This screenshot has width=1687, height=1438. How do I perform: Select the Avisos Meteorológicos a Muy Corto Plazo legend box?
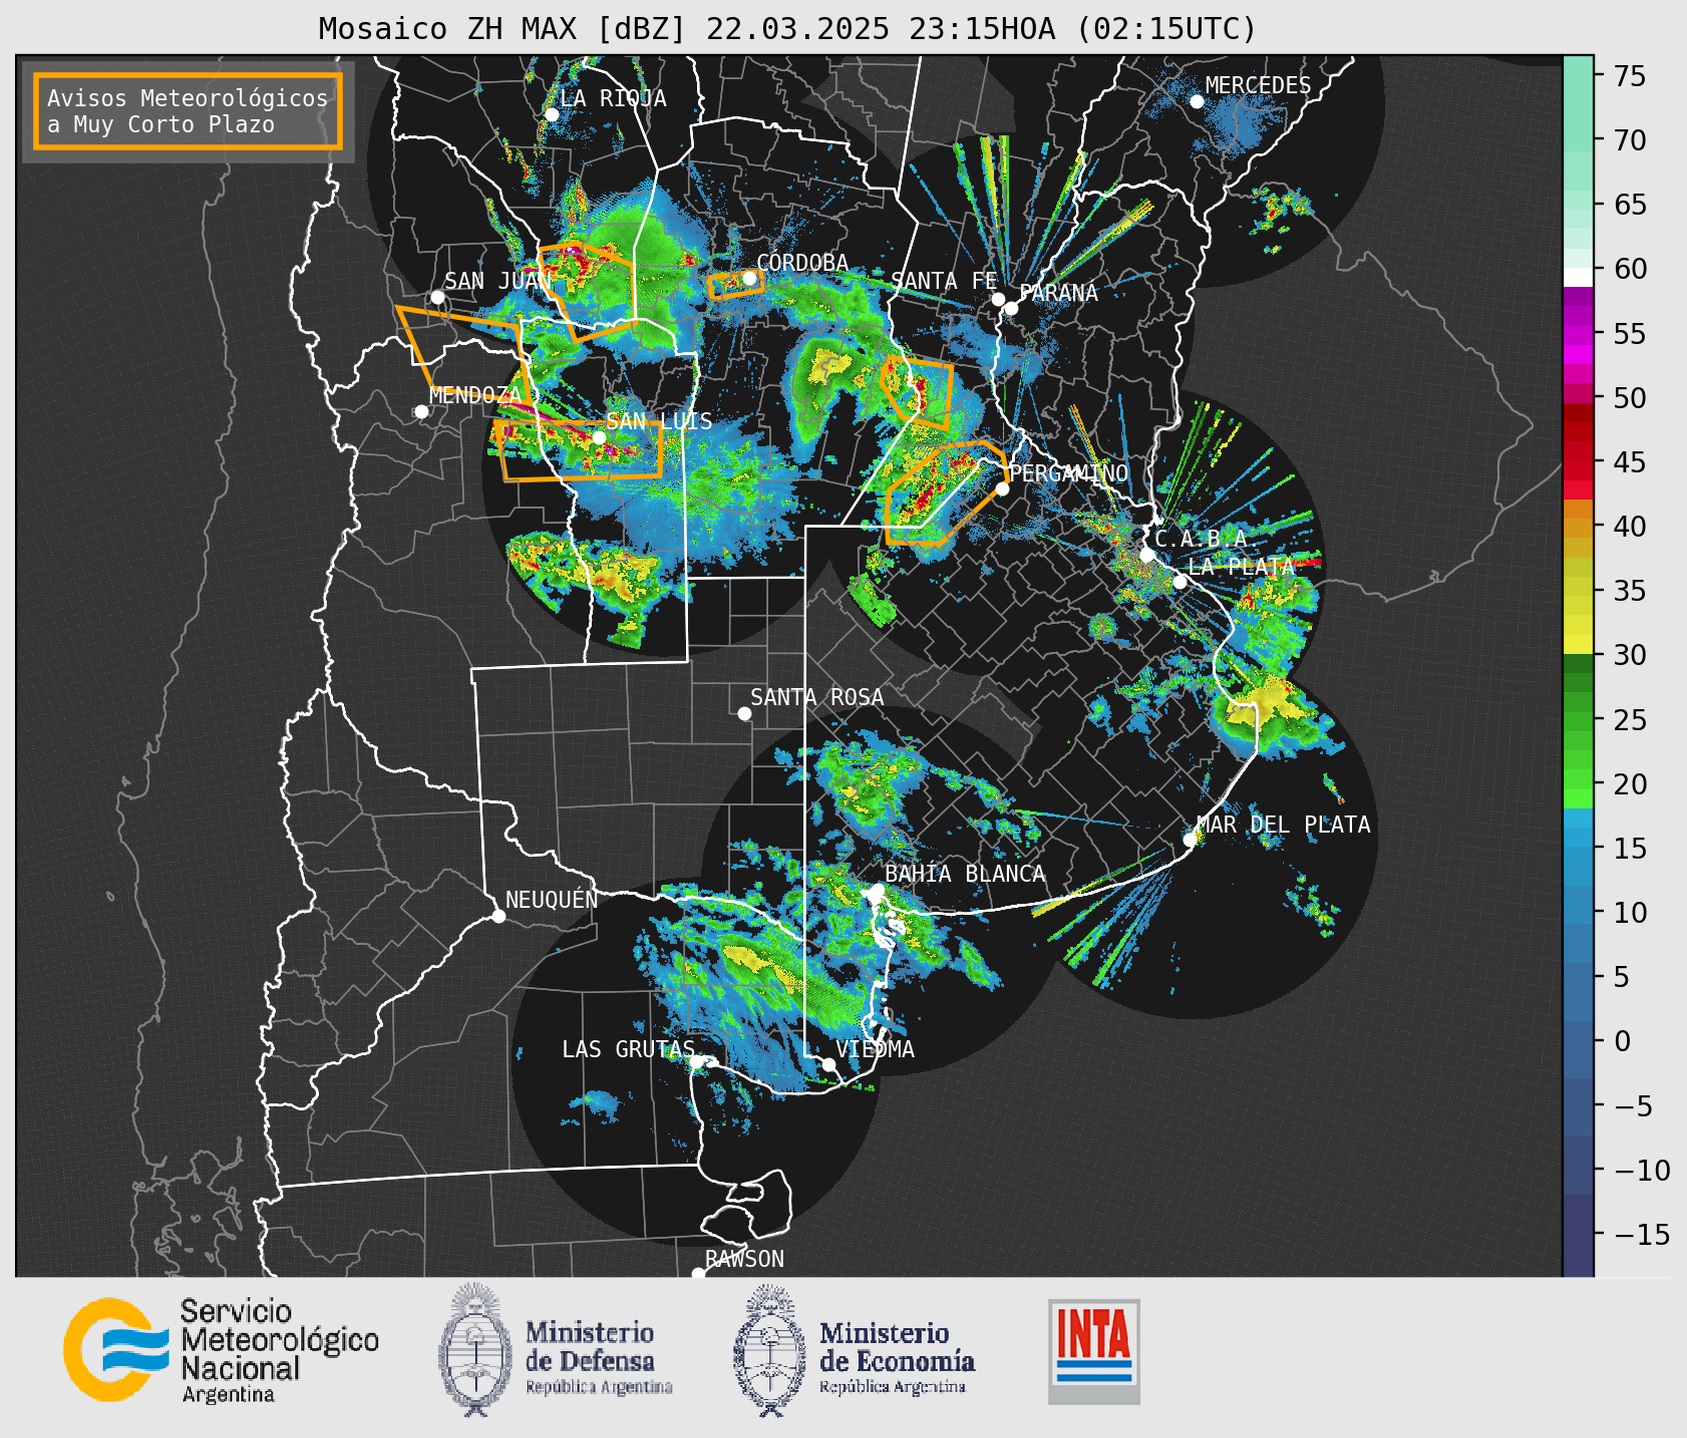(x=188, y=111)
